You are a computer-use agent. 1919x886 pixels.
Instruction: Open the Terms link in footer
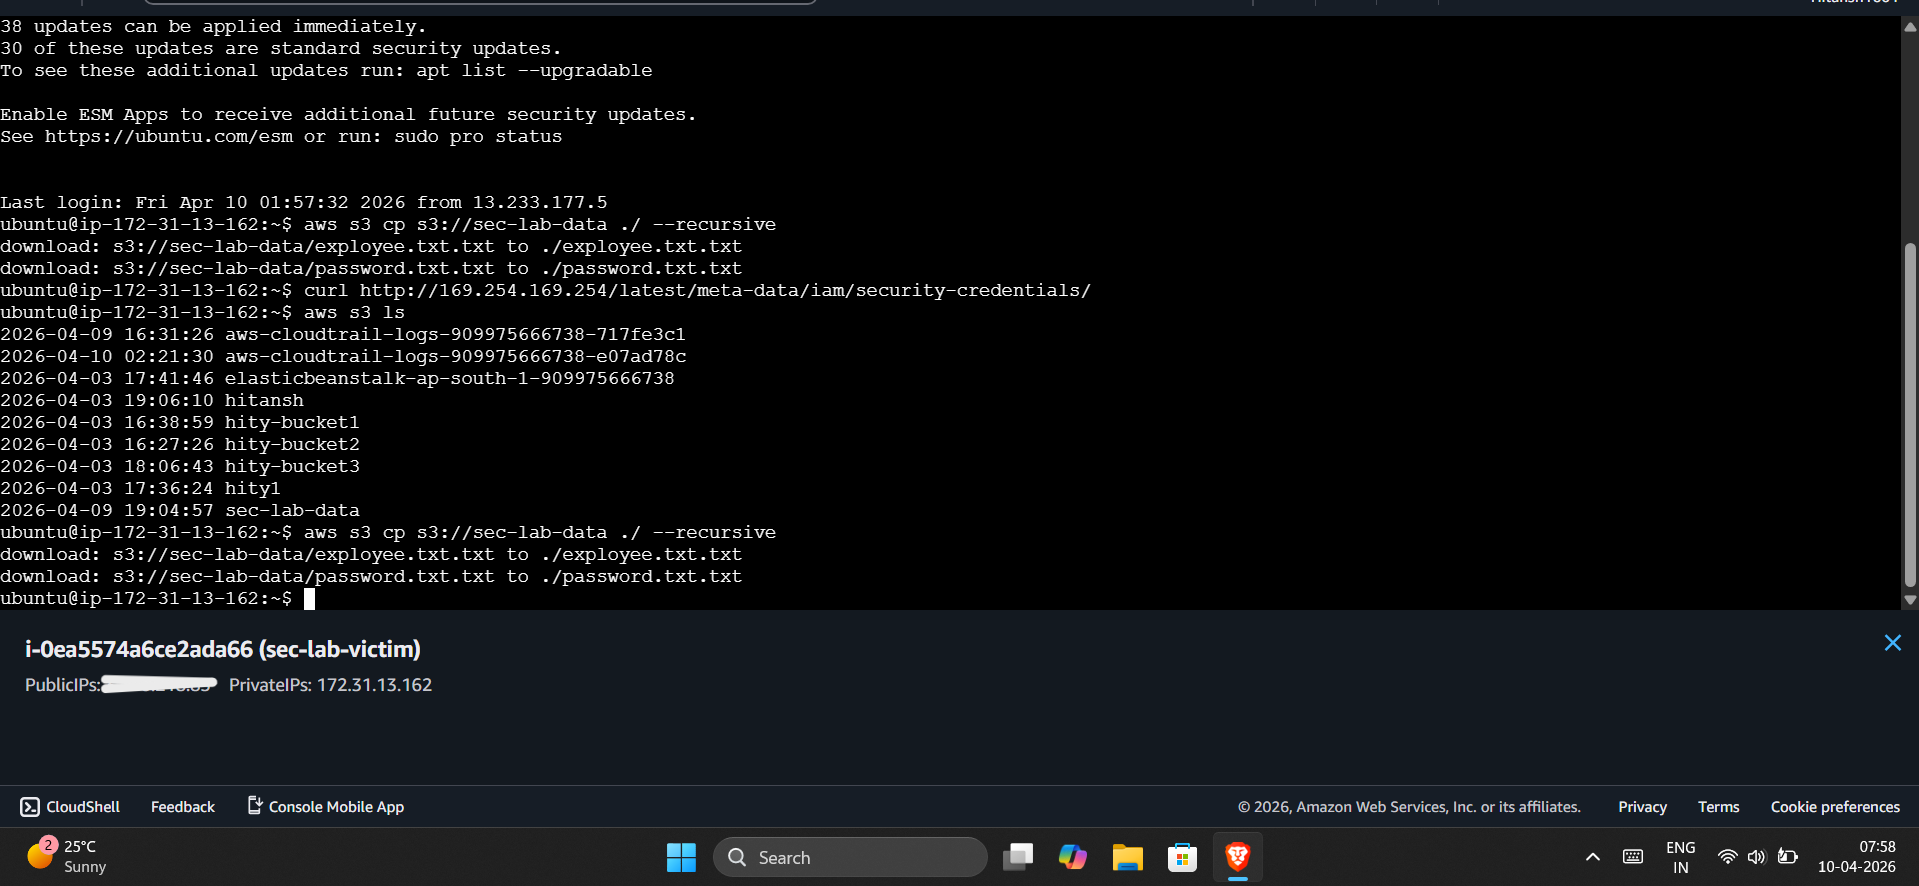tap(1718, 807)
